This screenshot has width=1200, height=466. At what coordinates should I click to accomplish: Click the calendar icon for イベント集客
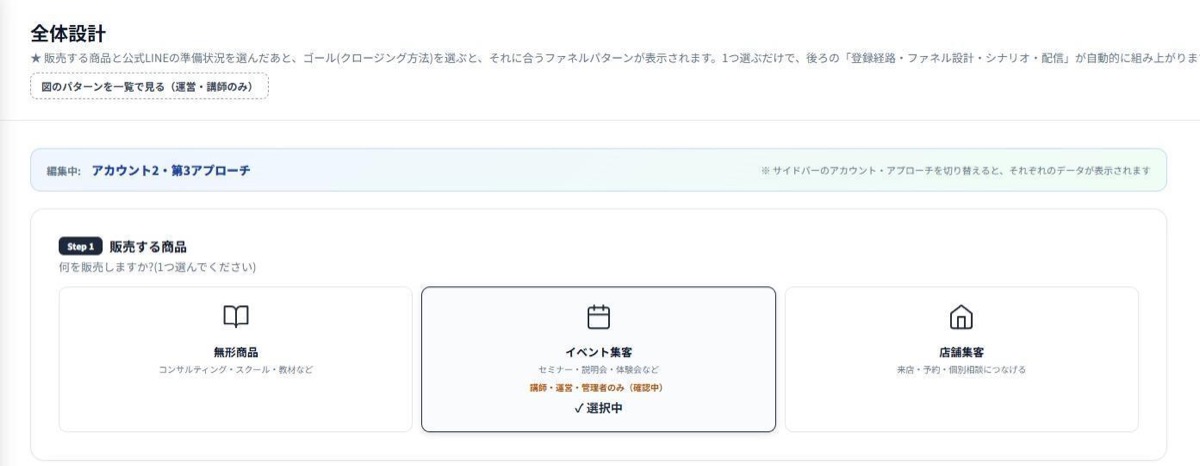click(x=598, y=317)
